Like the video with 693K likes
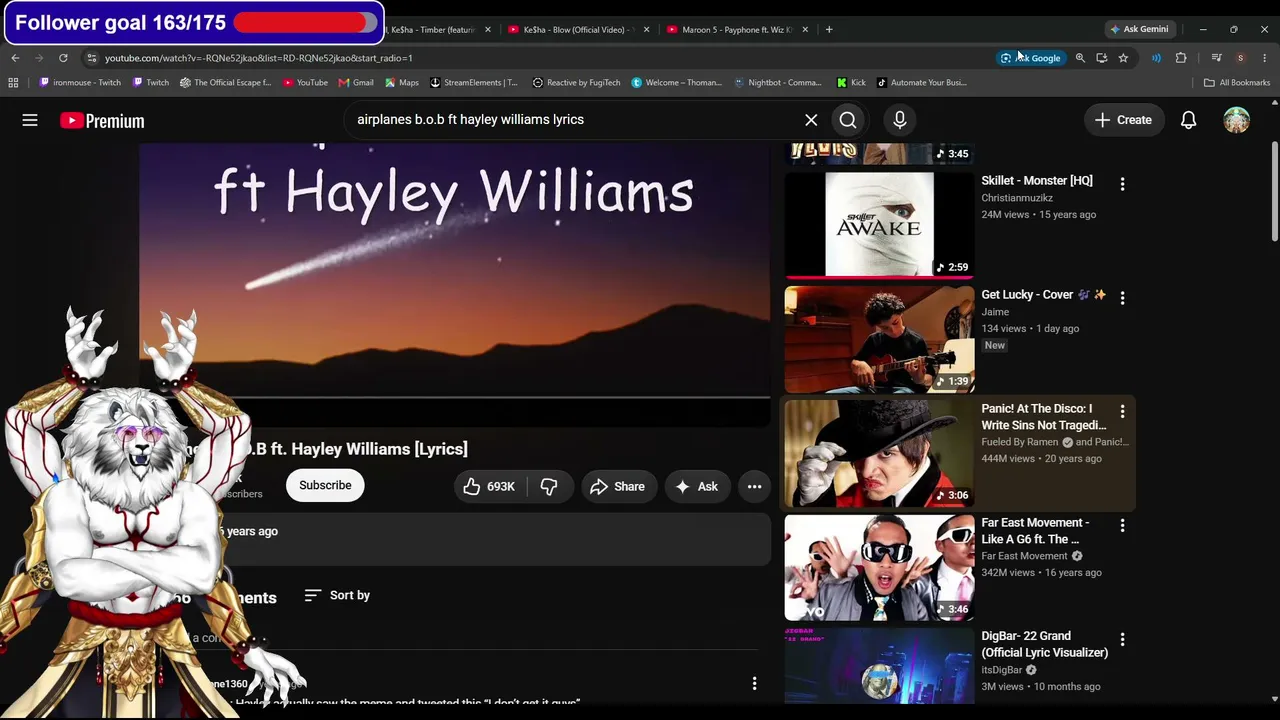The width and height of the screenshot is (1280, 720). (489, 486)
